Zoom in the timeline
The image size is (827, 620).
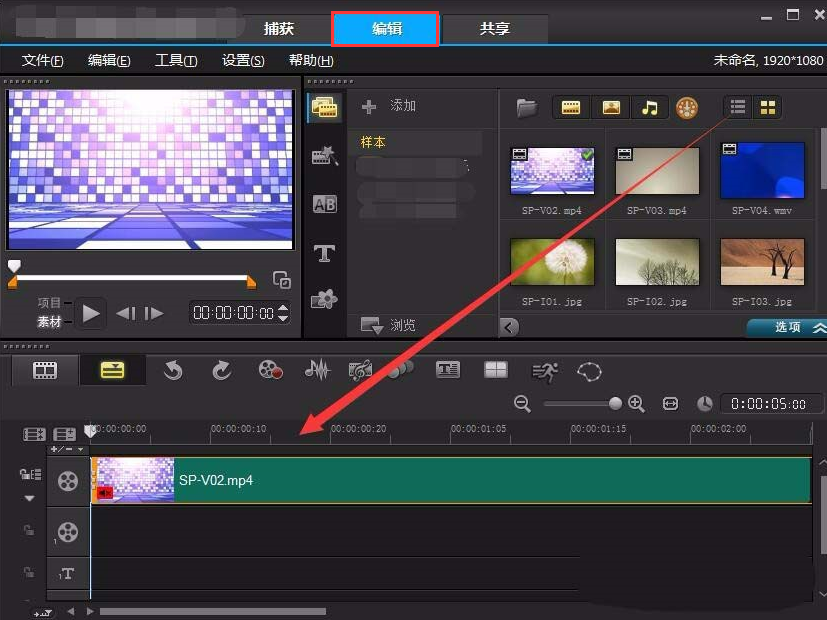coord(636,404)
